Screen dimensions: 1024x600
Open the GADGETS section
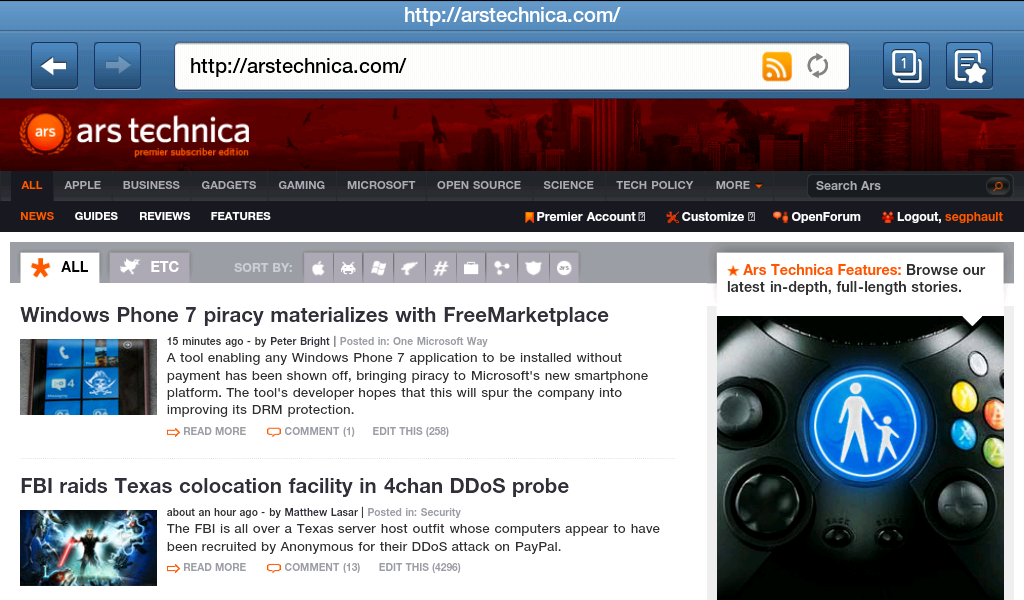pos(229,185)
